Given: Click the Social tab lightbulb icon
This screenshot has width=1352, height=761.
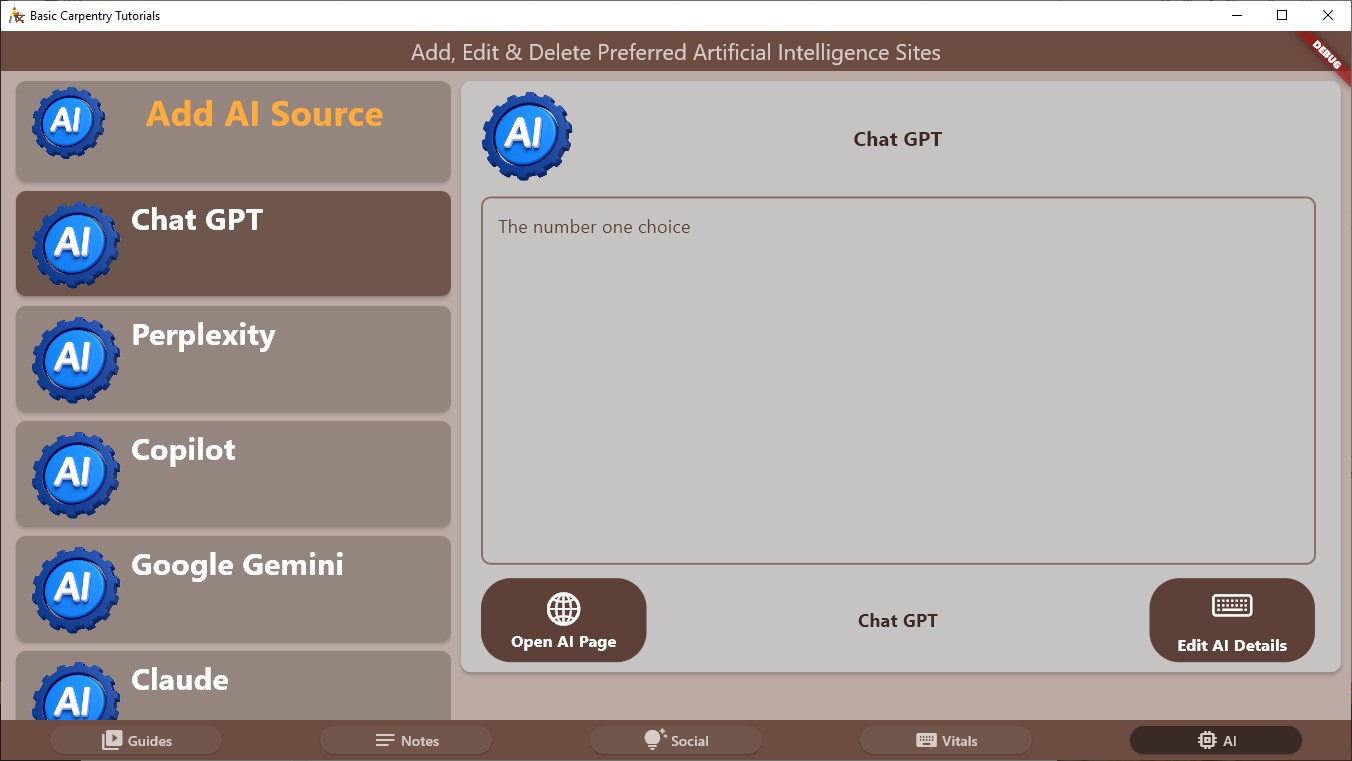Looking at the screenshot, I should pos(655,739).
